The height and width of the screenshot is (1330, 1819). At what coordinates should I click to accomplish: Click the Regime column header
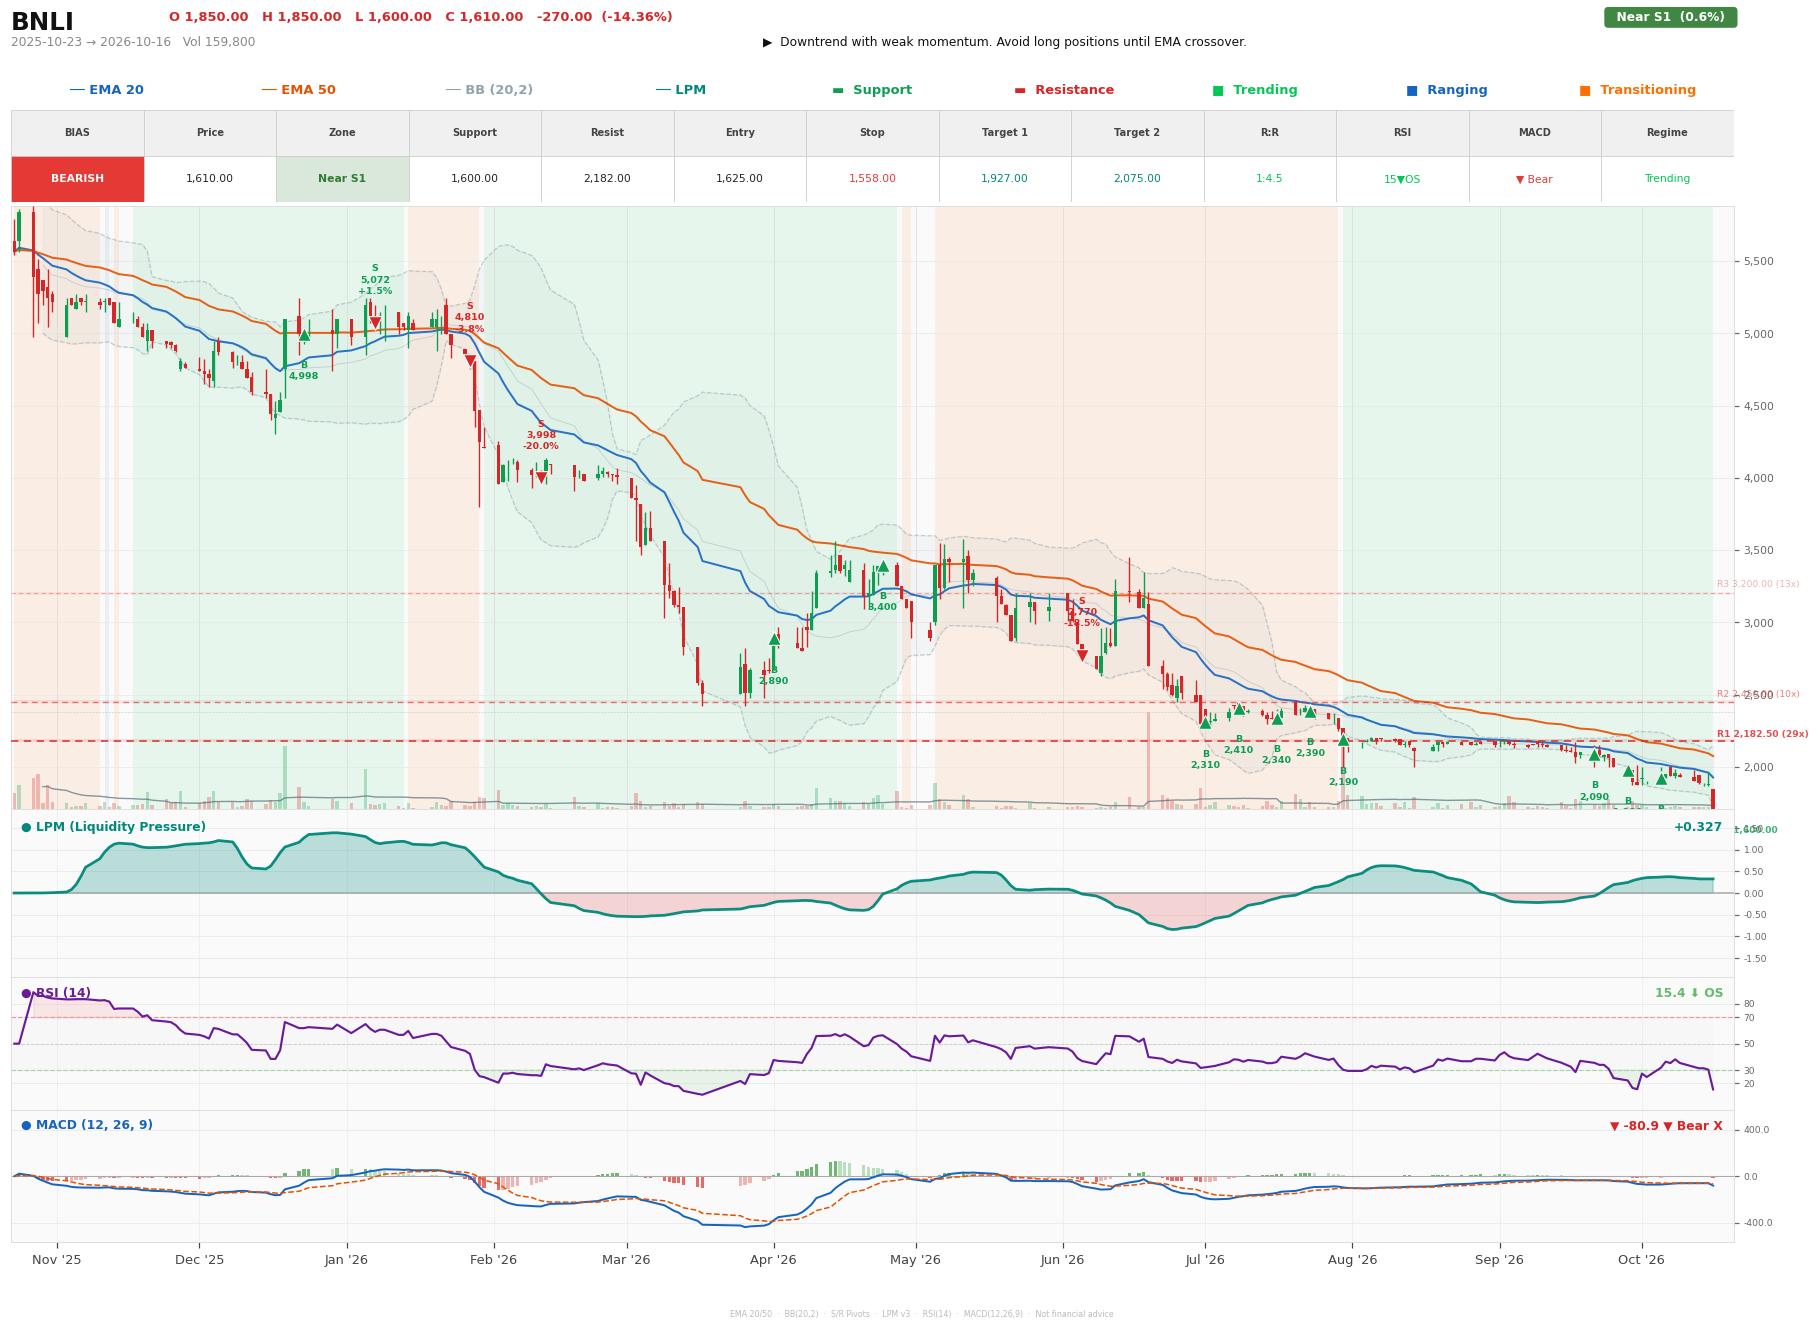(1667, 133)
